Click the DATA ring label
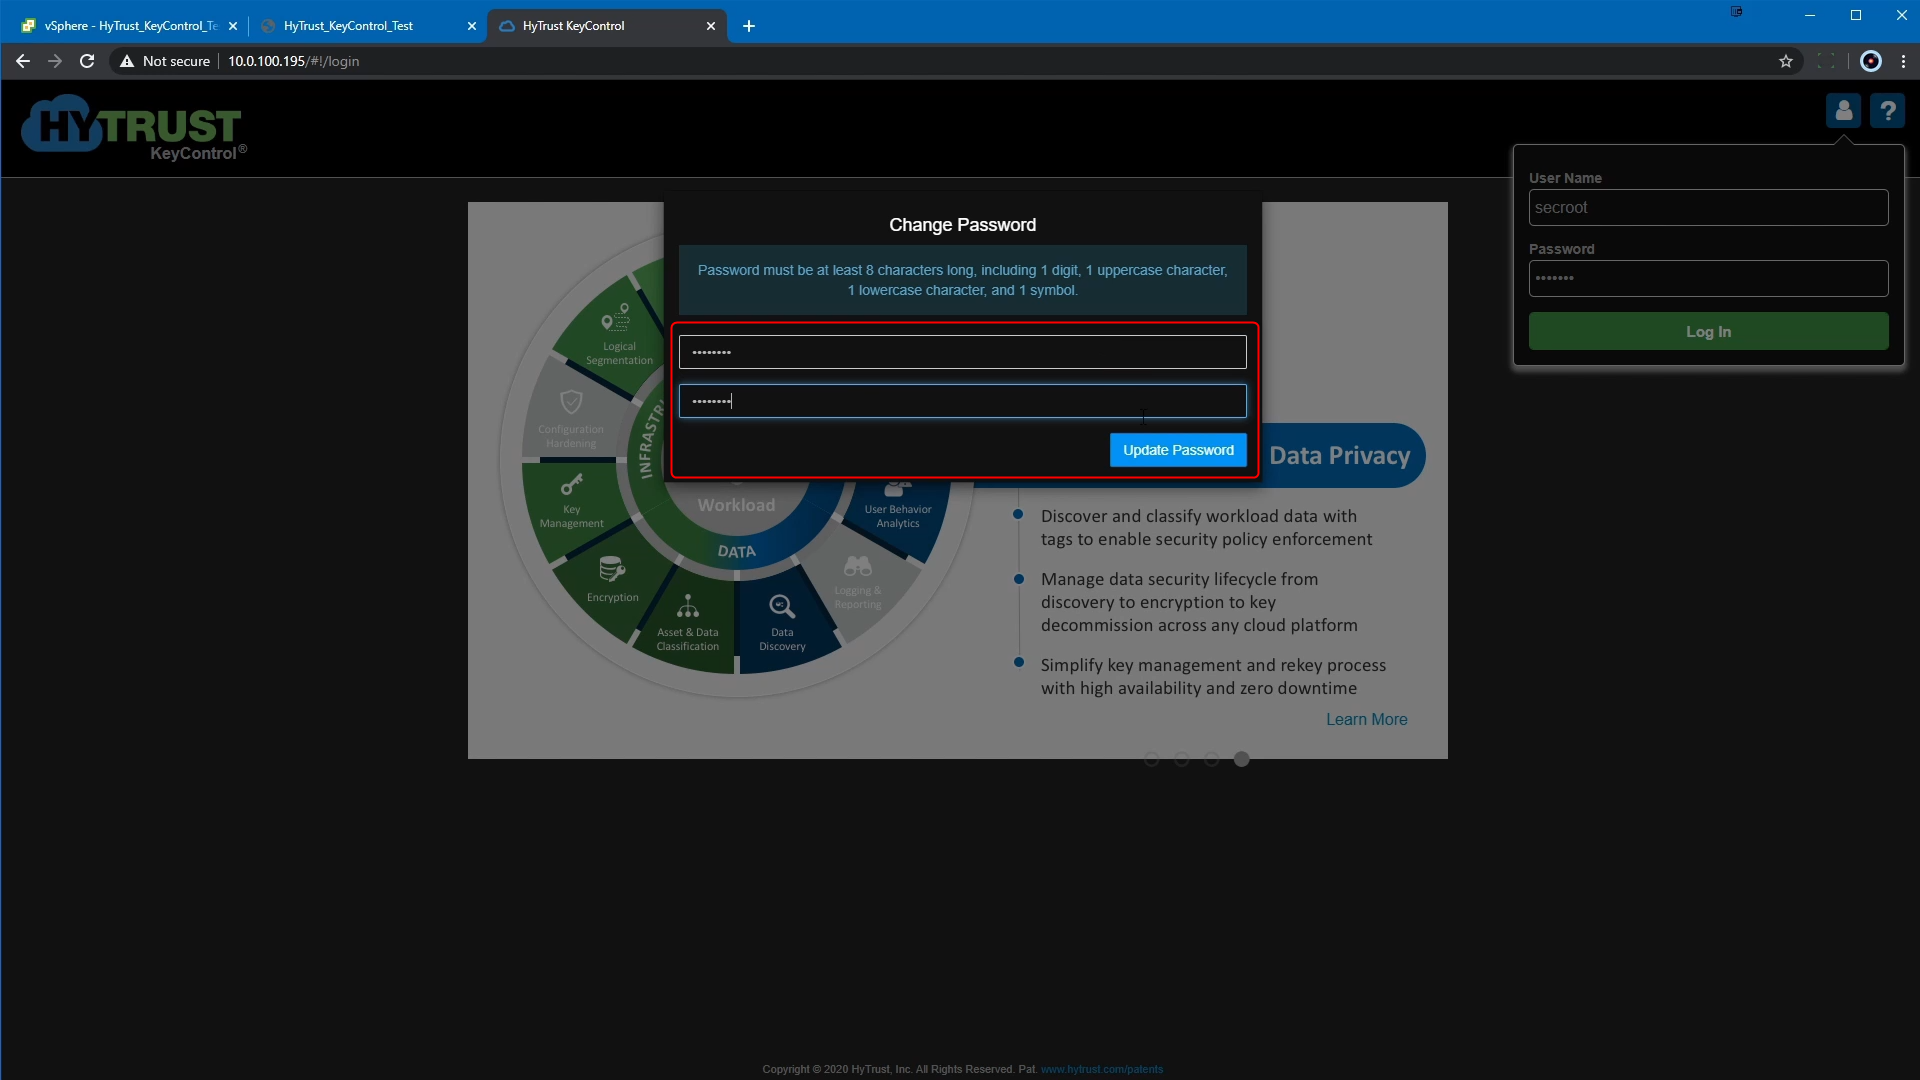 [736, 552]
